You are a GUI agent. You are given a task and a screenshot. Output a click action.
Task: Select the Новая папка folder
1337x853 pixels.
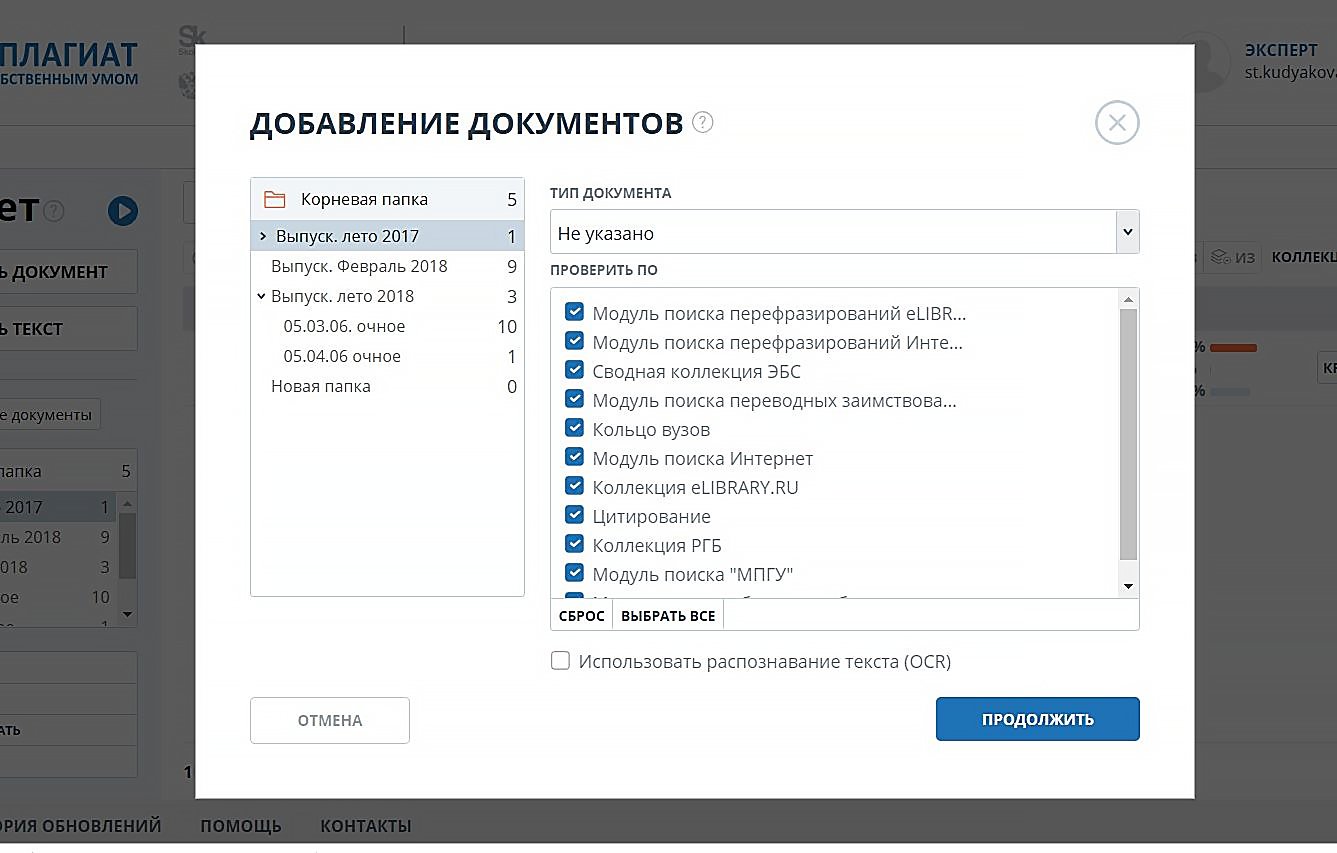click(387, 386)
